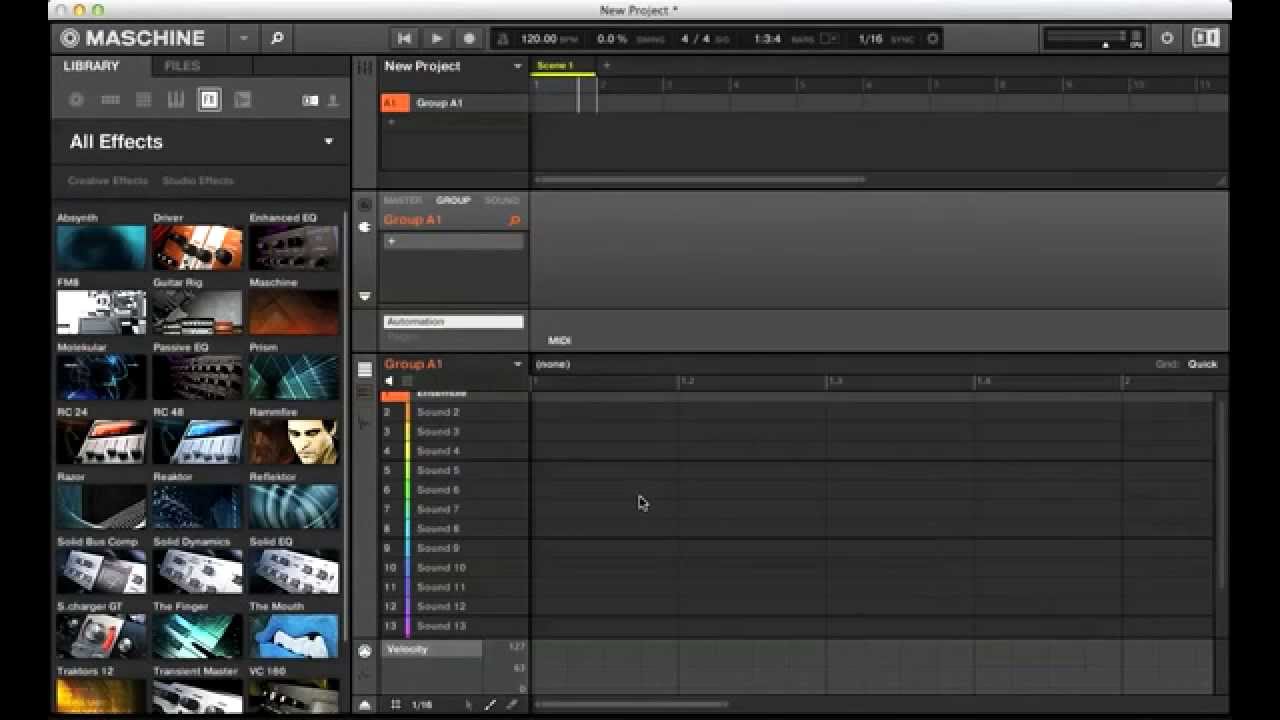Filter by Creative Effects
The width and height of the screenshot is (1280, 720).
107,181
